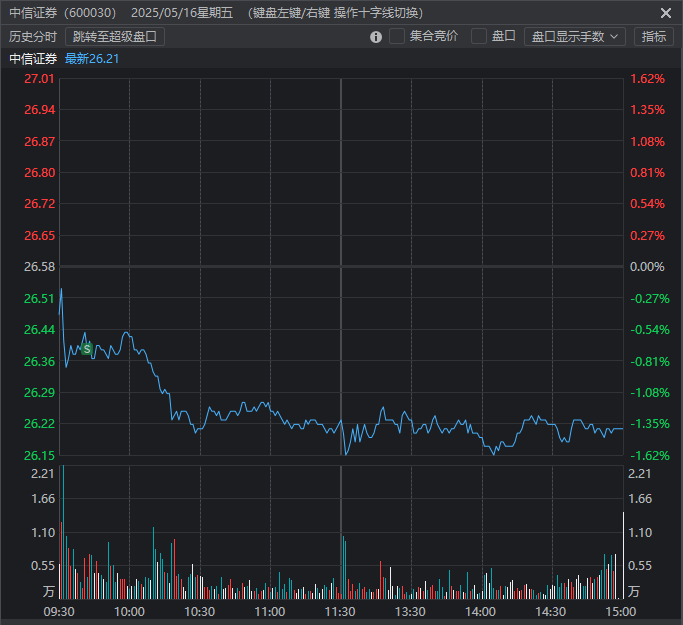The width and height of the screenshot is (683, 625).
Task: Click the info circle icon beside 集合竞价
Action: 376,37
